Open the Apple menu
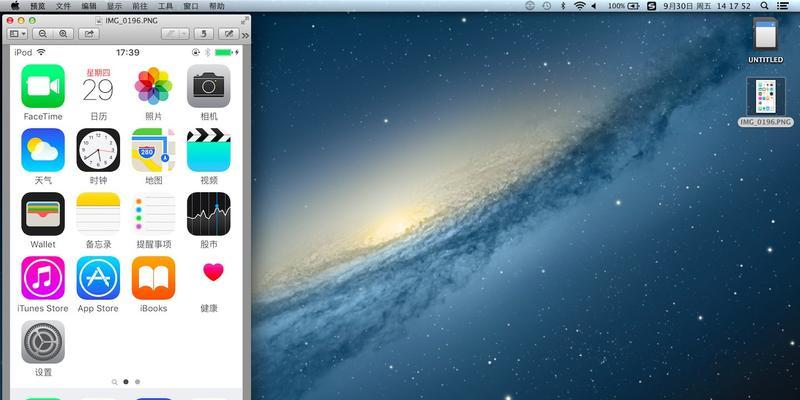800x400 pixels. click(x=14, y=6)
